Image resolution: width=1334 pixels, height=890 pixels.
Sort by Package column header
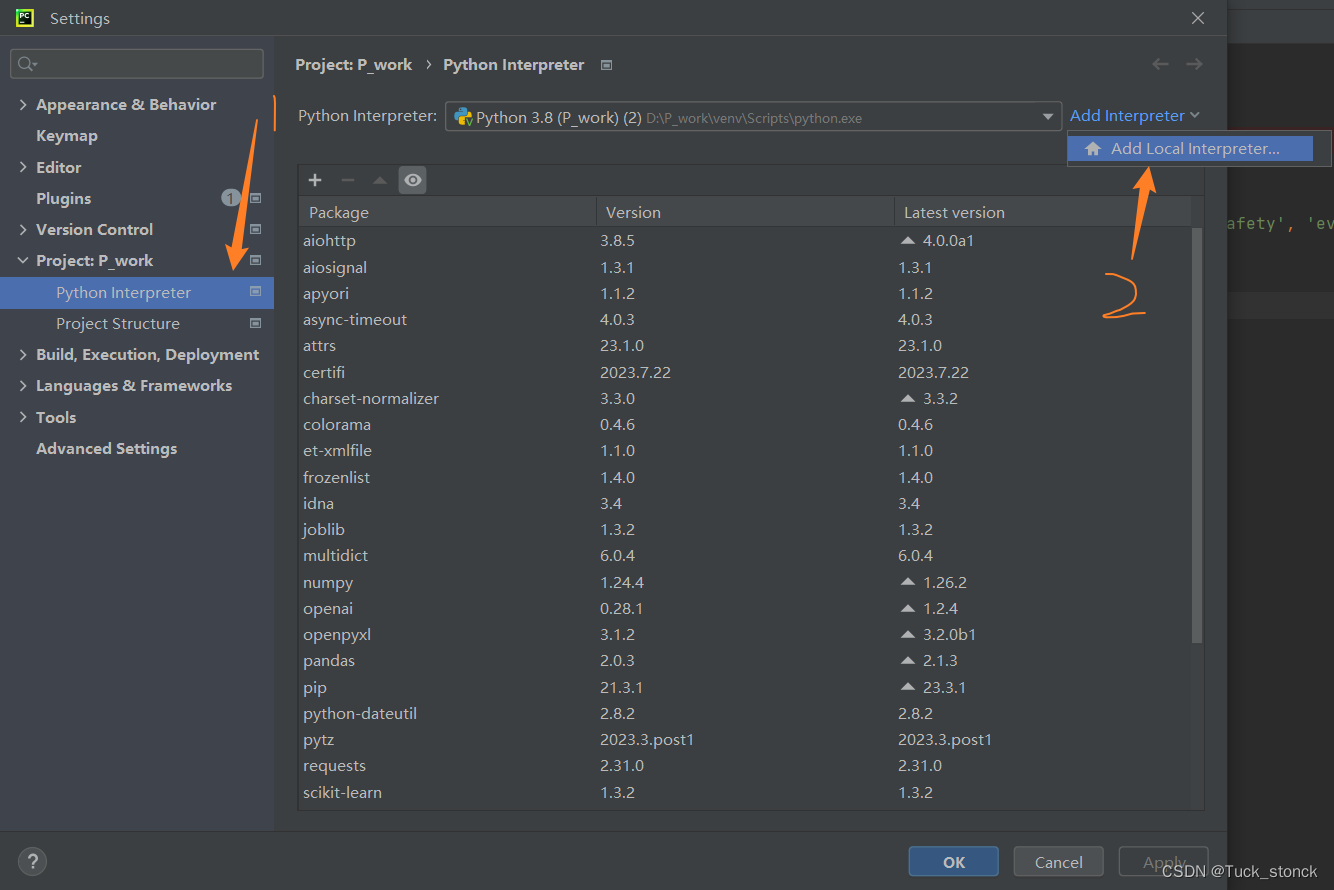pyautogui.click(x=447, y=212)
